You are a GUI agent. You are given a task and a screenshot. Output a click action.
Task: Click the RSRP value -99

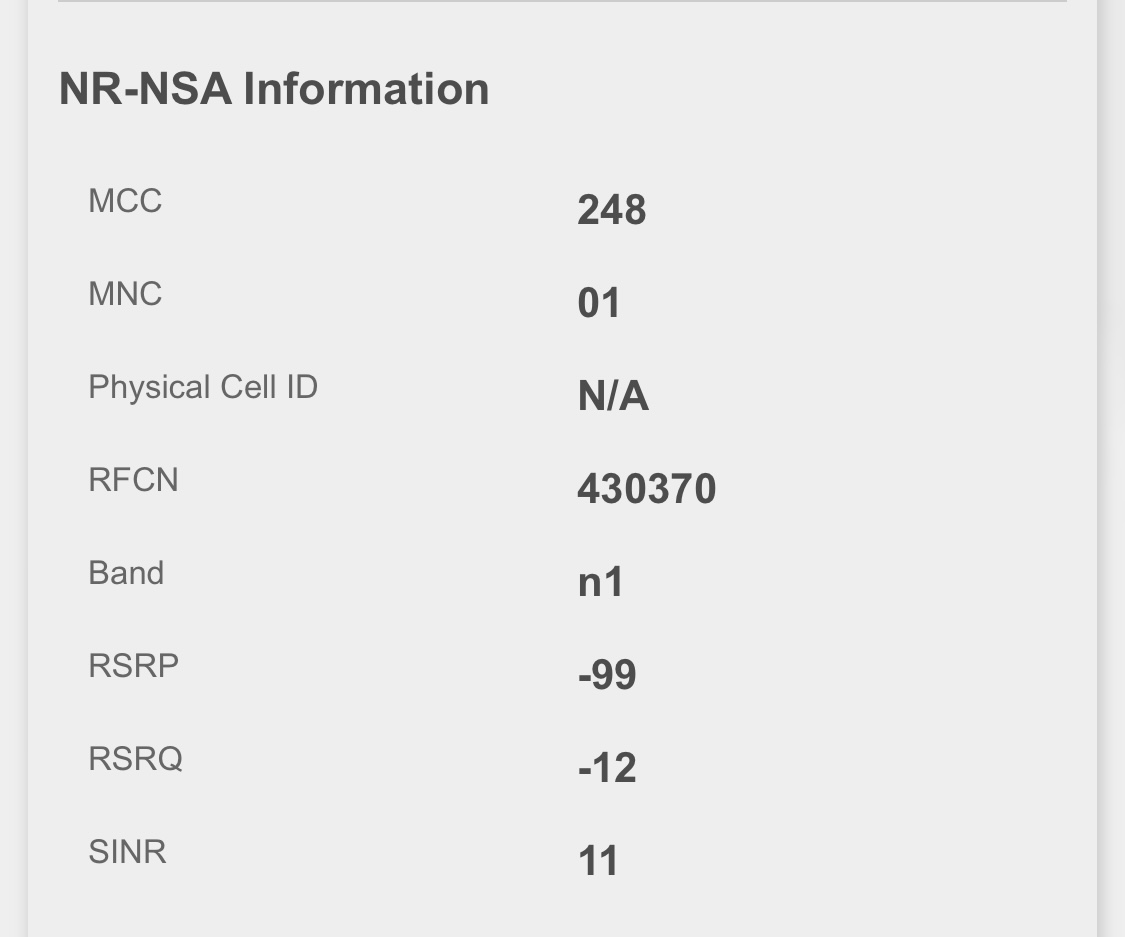tap(607, 675)
